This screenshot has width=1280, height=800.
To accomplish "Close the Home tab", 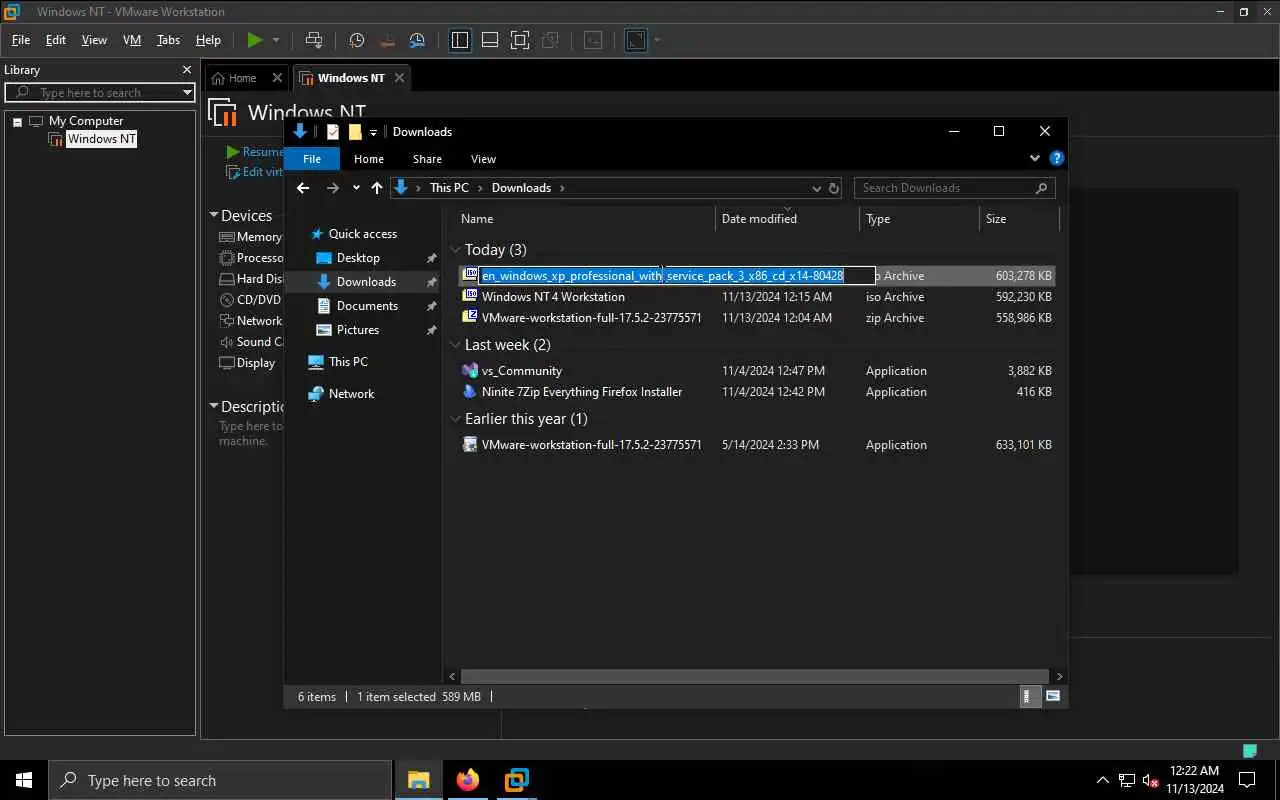I will tap(277, 78).
